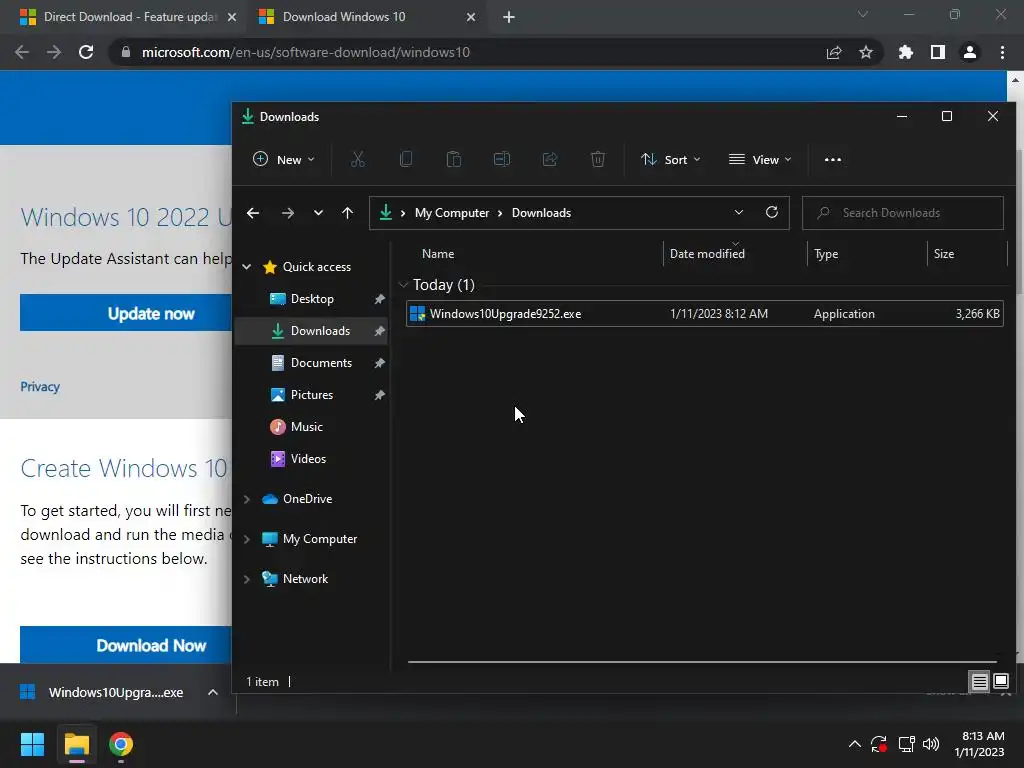Click My Computer in breadcrumb path
1024x768 pixels.
click(452, 213)
